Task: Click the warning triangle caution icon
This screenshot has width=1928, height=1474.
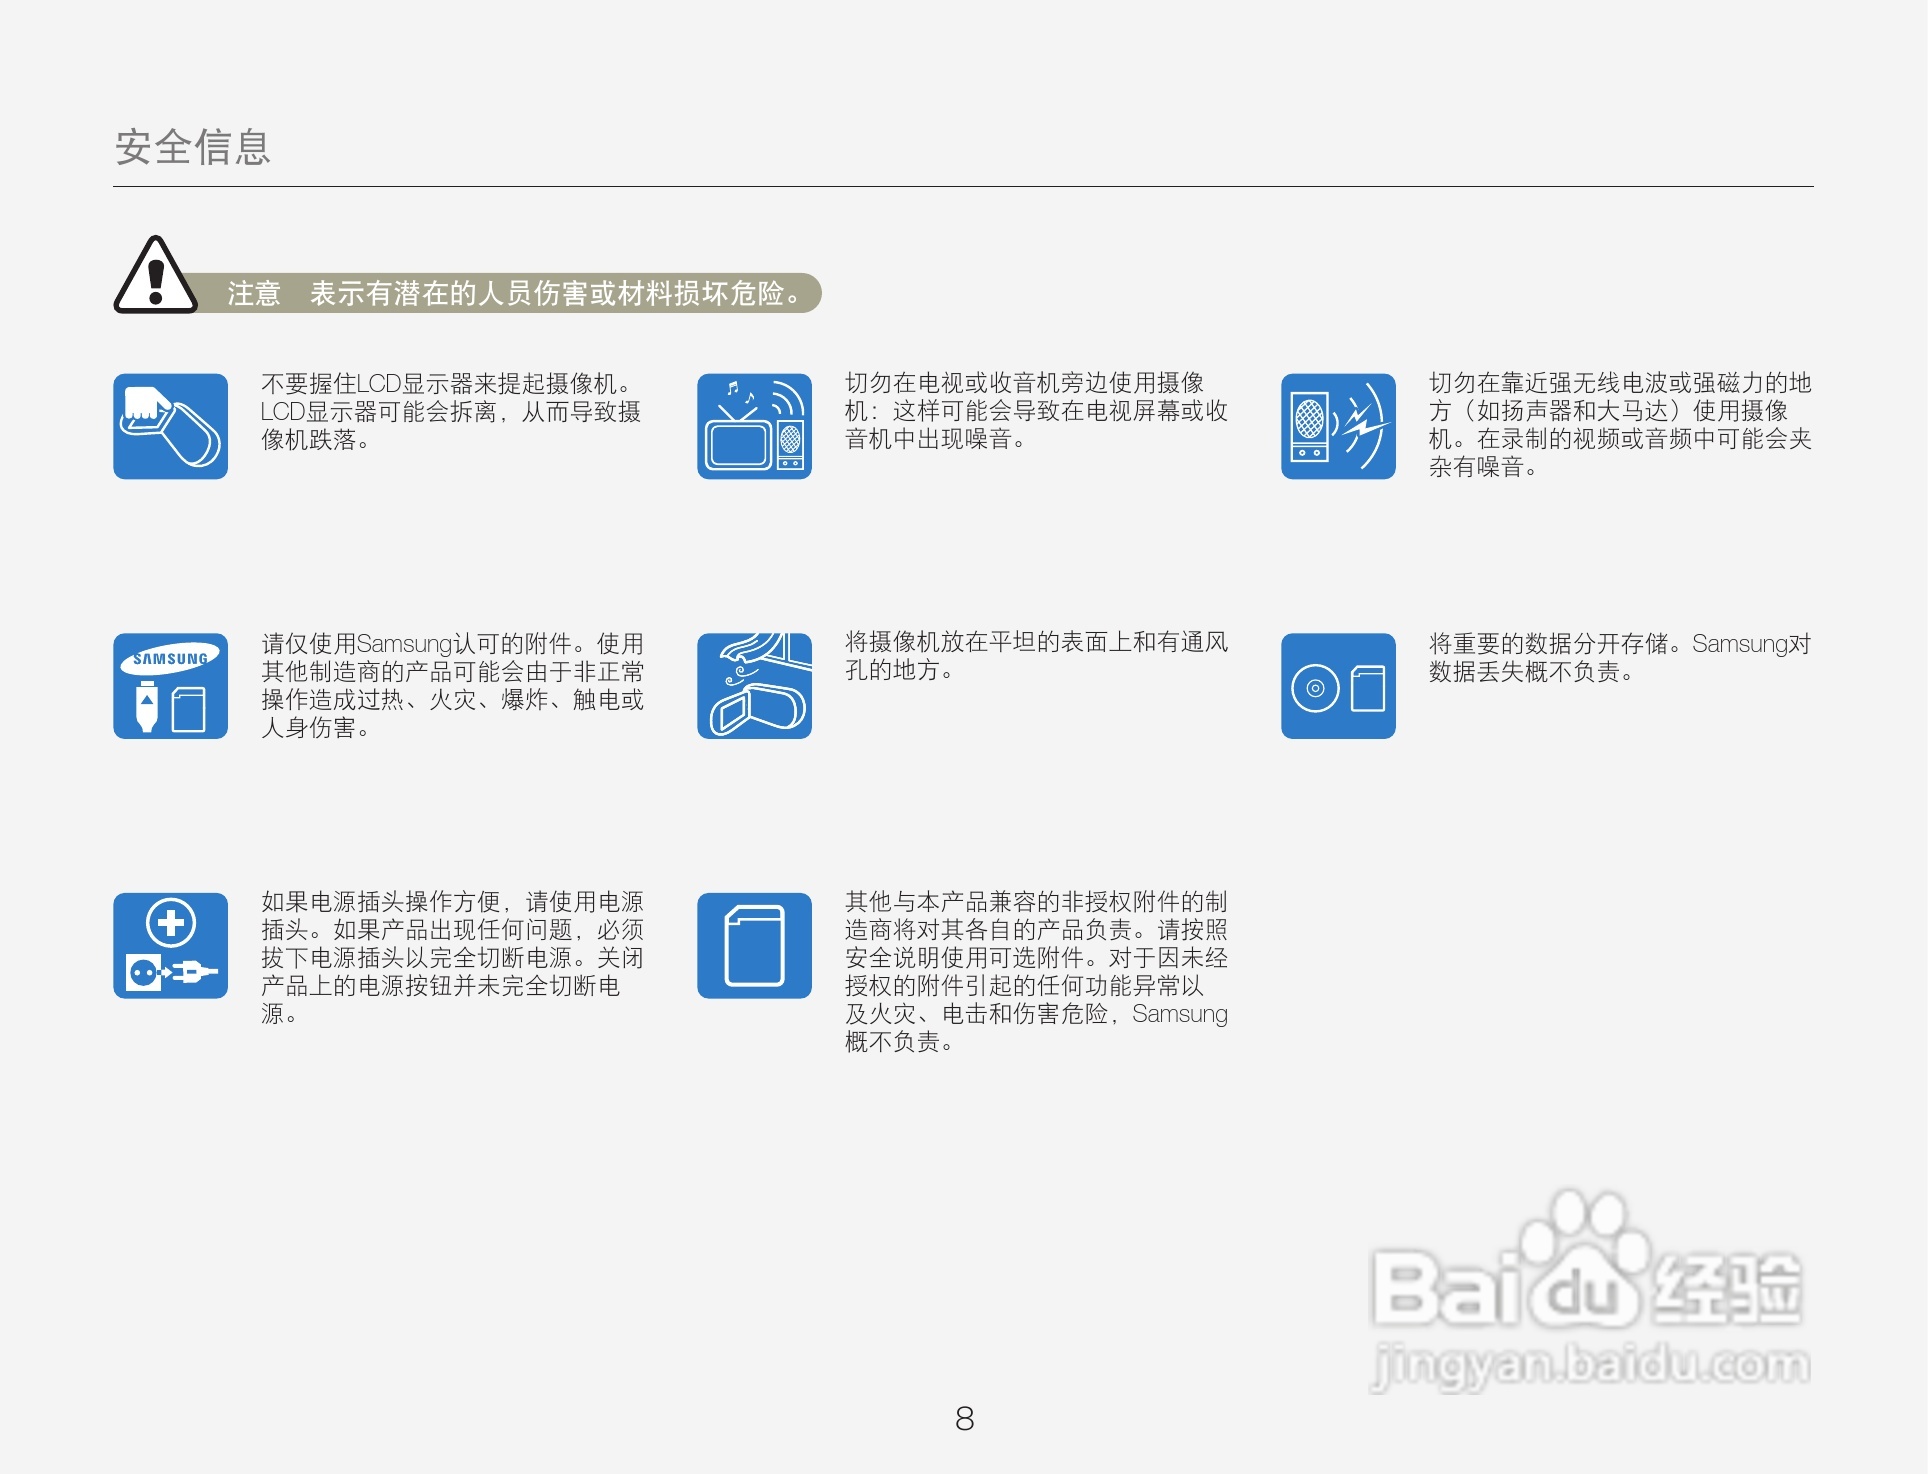Action: (155, 276)
